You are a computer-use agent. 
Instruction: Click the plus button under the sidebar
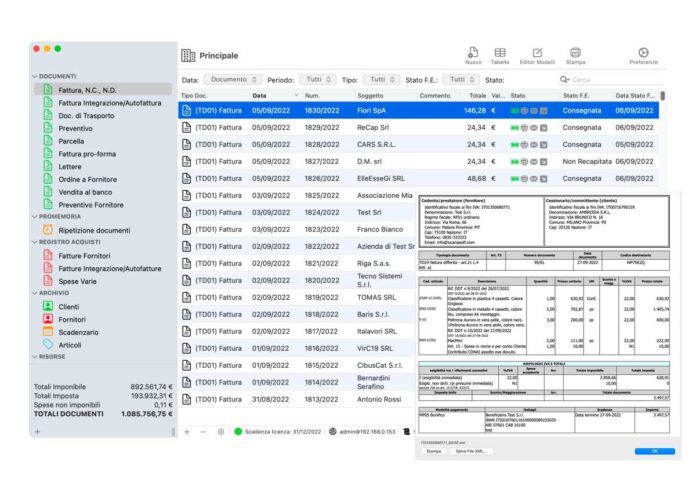click(x=37, y=431)
